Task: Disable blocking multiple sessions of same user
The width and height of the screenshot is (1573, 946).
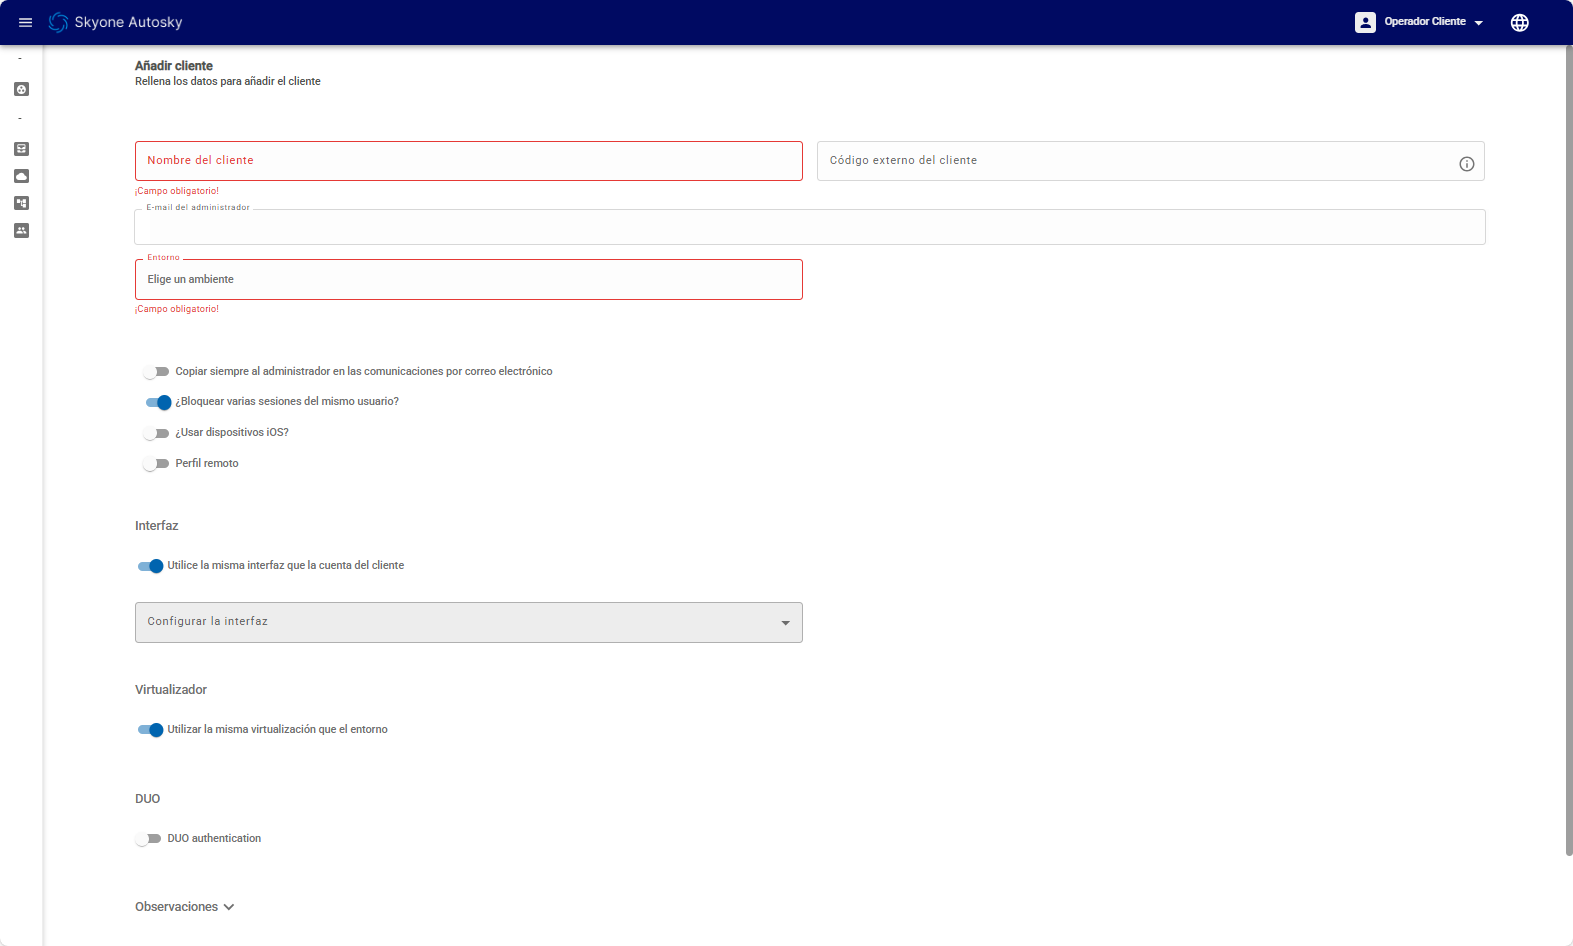Action: [x=158, y=402]
